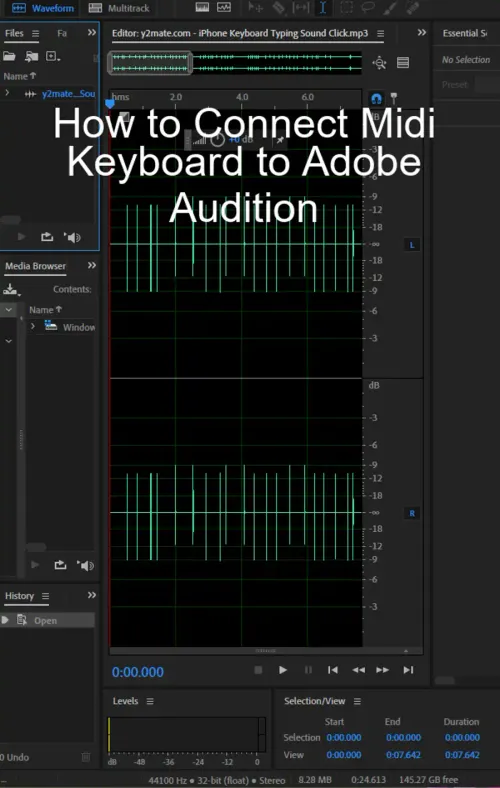
Task: Click the blue playhead marker on timeline
Action: click(110, 104)
